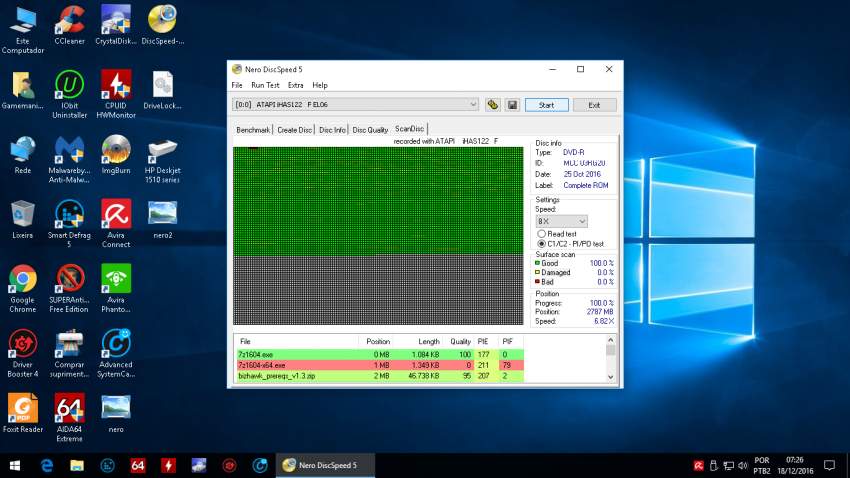
Task: Open the drive selection dropdown
Action: (x=473, y=104)
